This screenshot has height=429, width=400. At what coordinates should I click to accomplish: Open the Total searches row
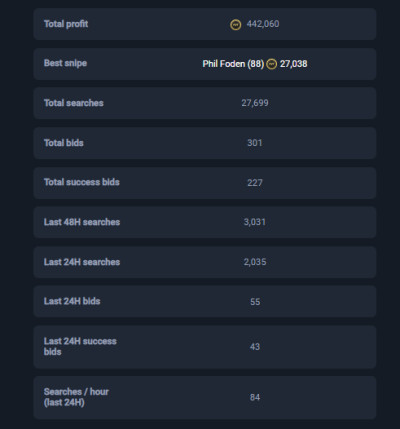click(205, 103)
